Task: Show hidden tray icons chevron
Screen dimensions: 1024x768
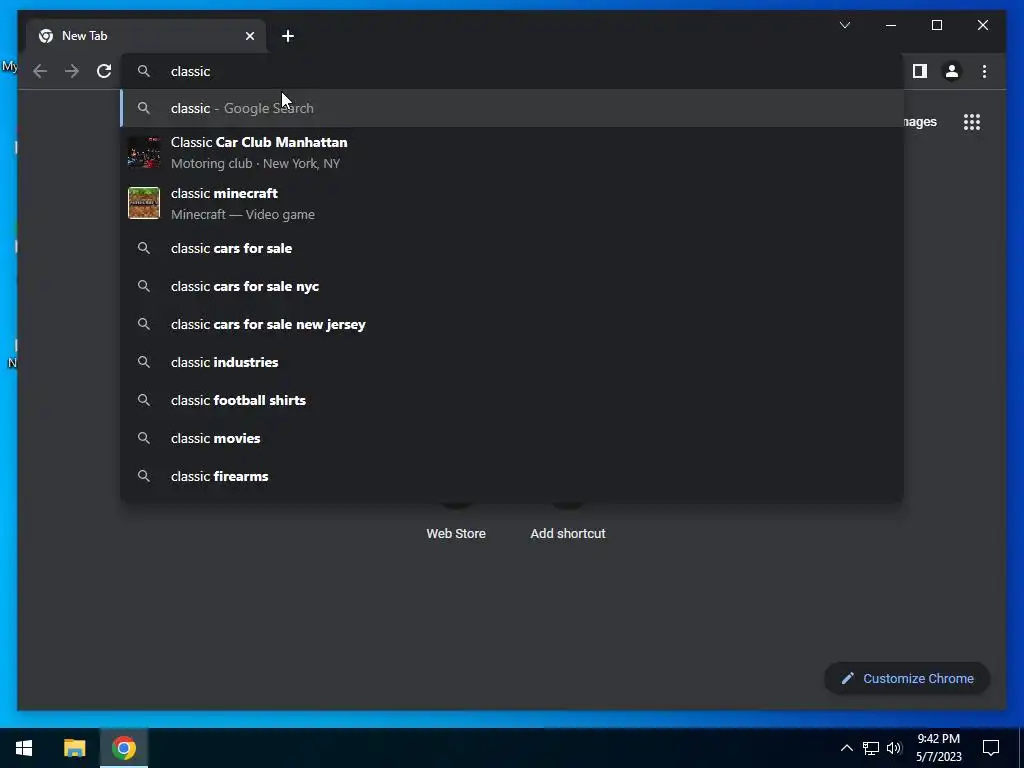Action: [846, 748]
